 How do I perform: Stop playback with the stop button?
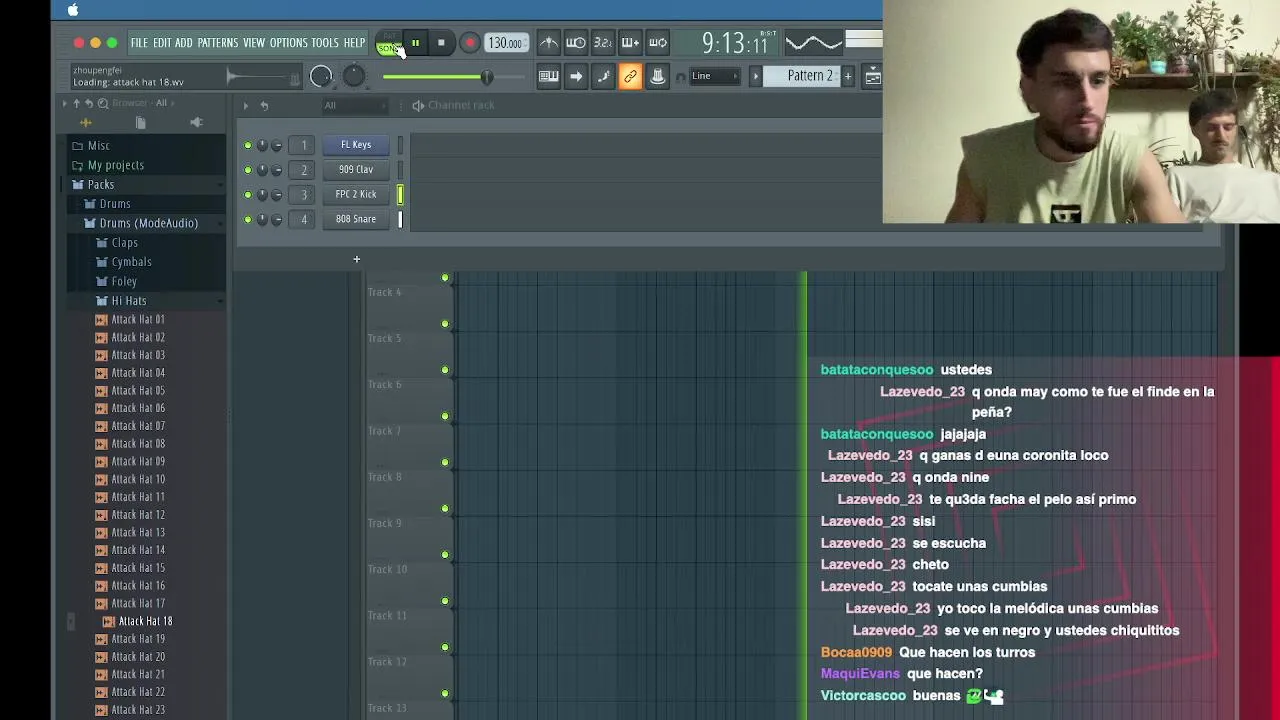pos(441,43)
